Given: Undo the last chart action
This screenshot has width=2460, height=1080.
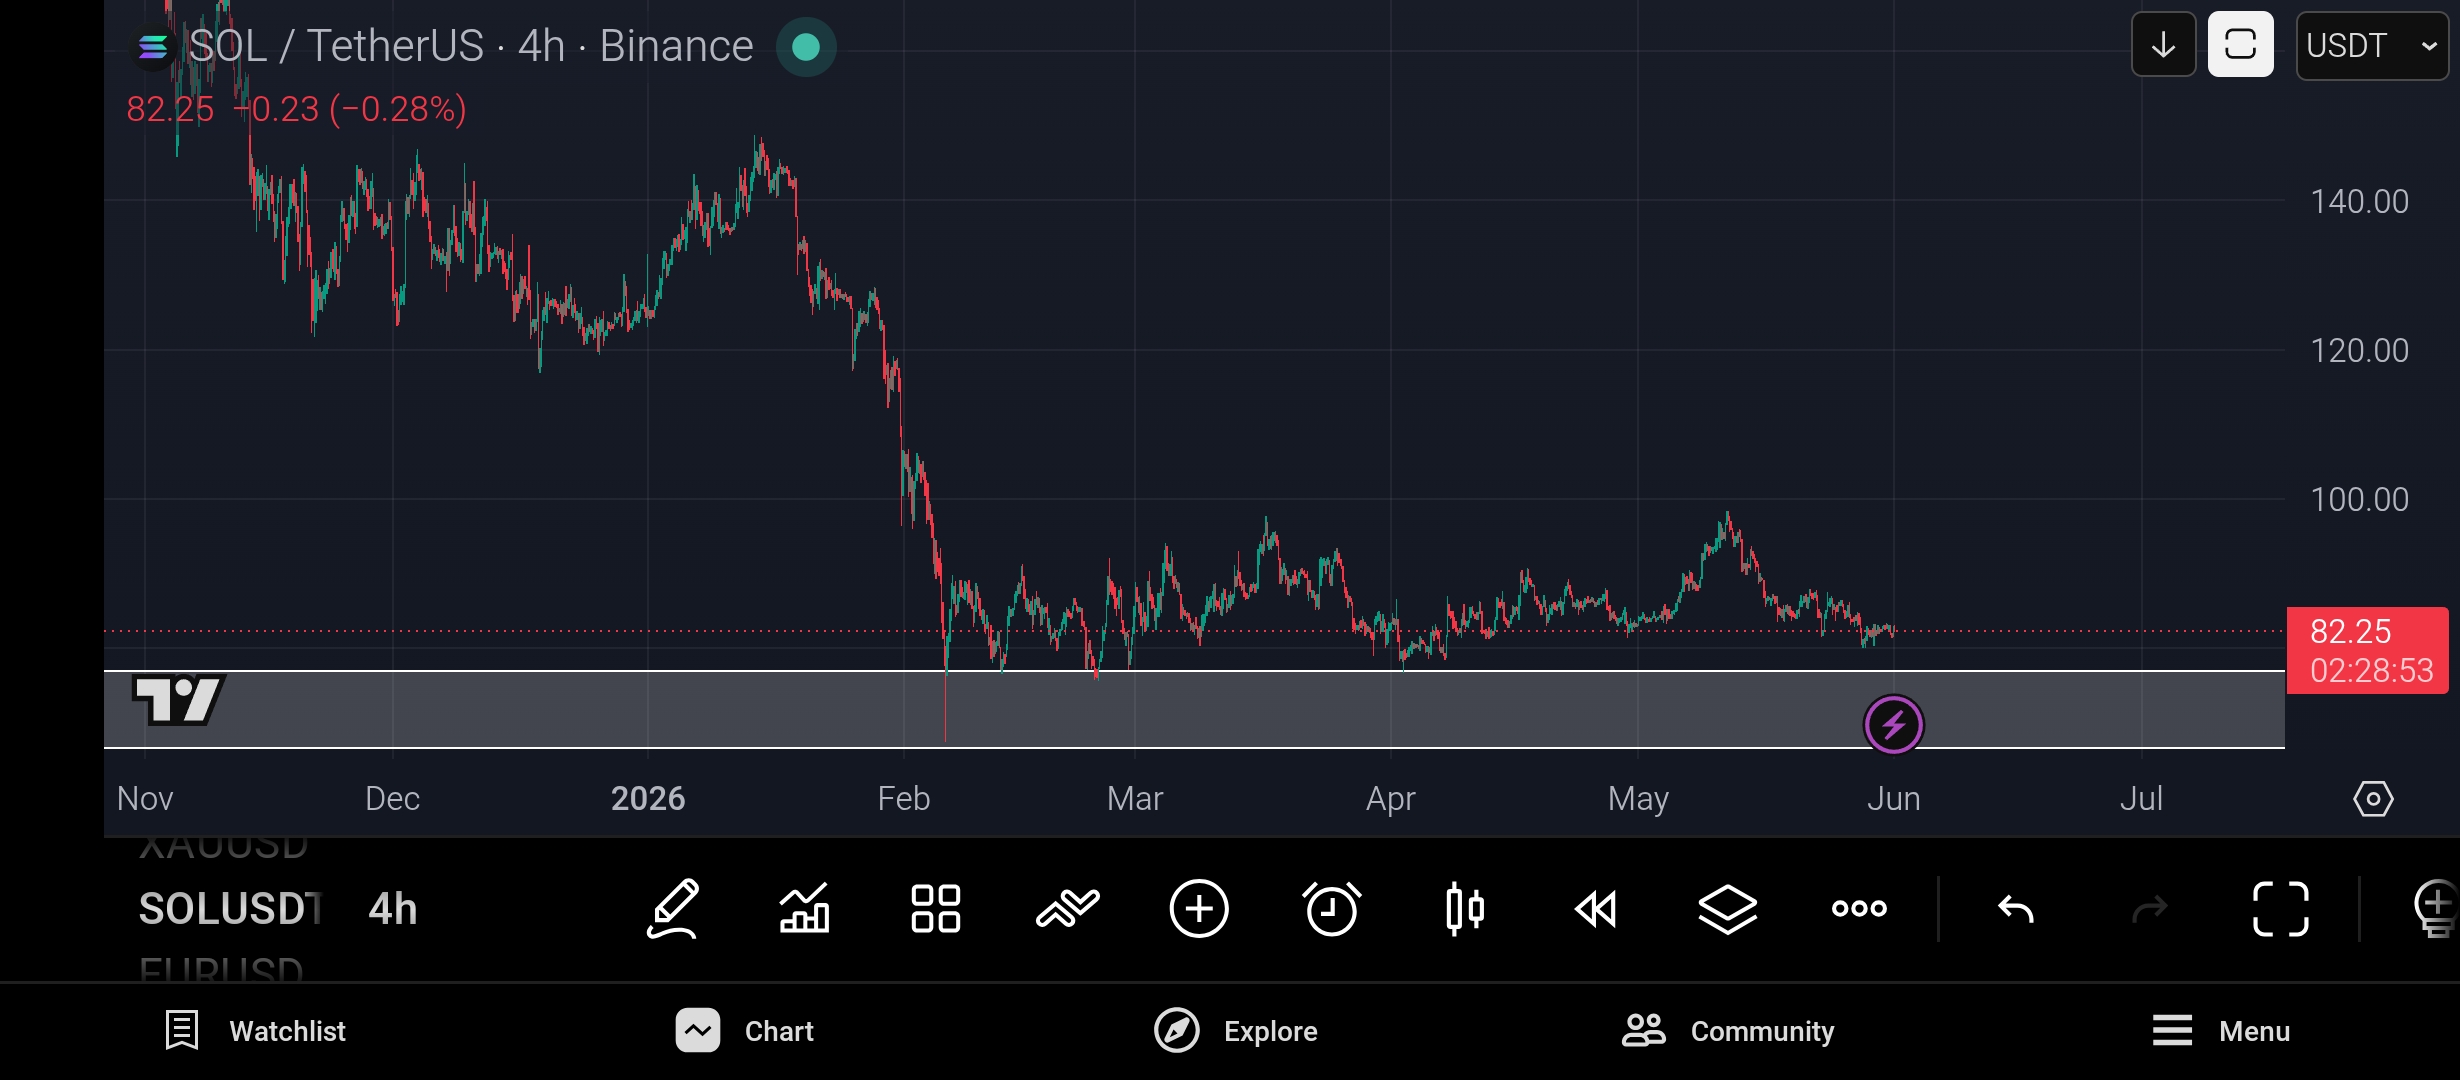Looking at the screenshot, I should pos(2016,909).
